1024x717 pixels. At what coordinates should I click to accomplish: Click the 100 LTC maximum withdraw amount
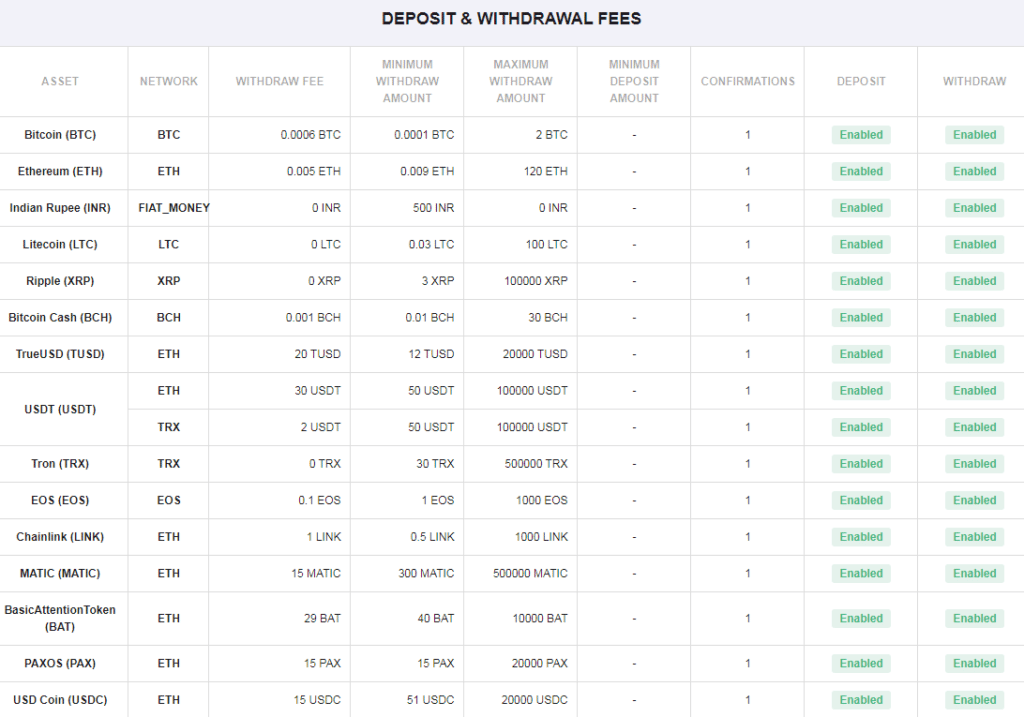547,244
